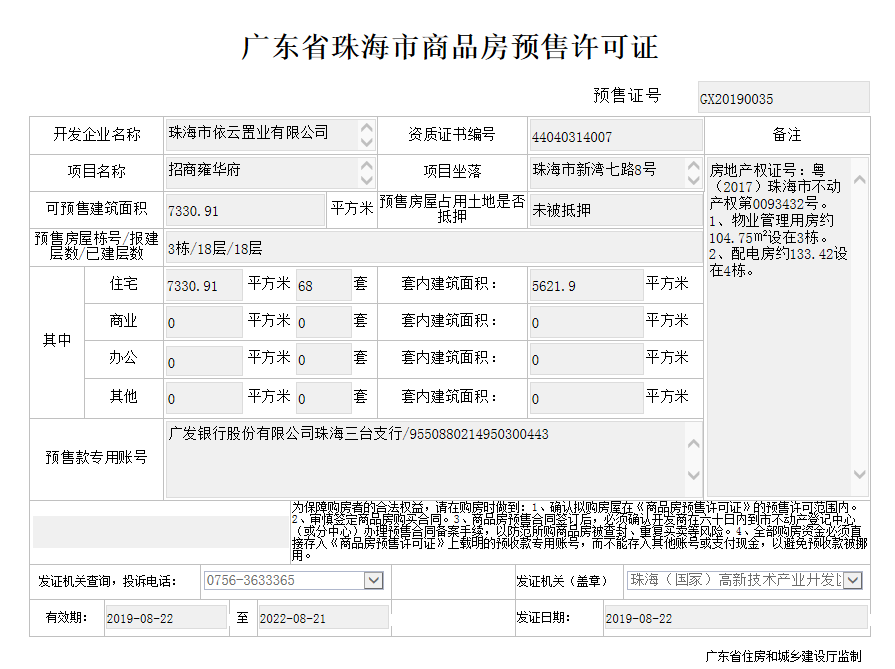Click the up arrow in developer name box
Screen dimensions: 895x669
tap(366, 129)
